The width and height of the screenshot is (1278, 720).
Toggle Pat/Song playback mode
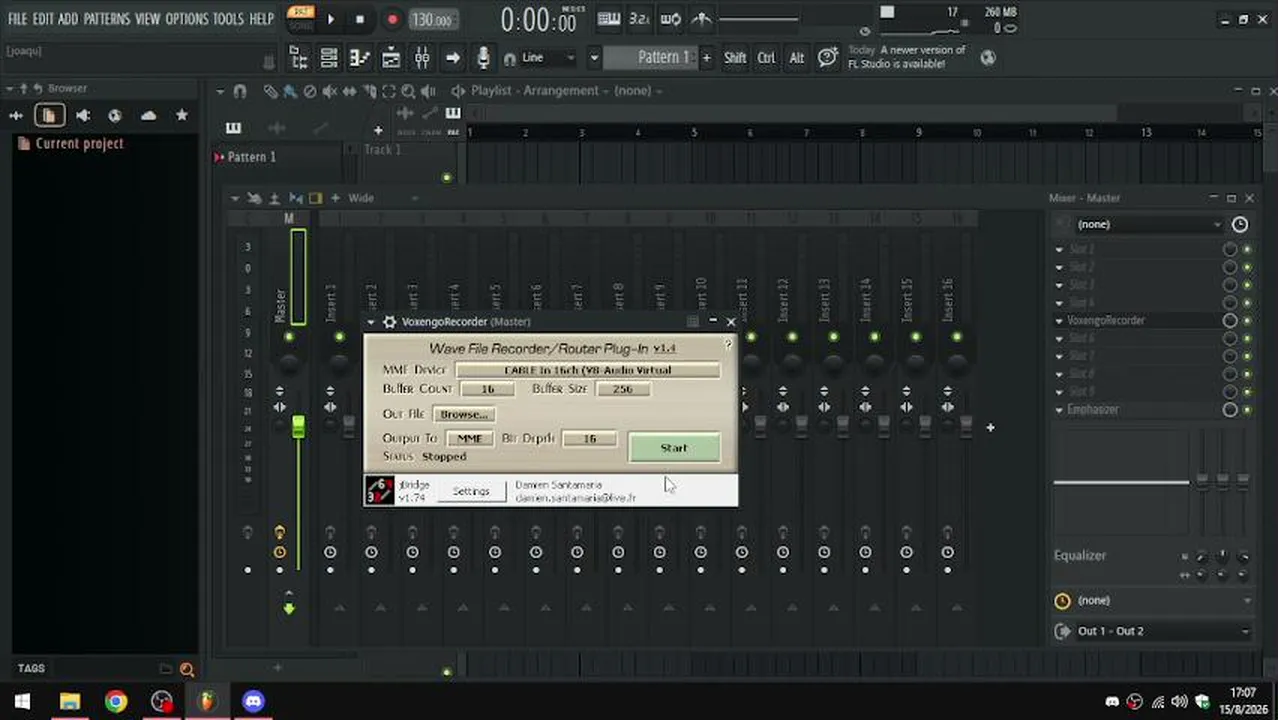300,19
